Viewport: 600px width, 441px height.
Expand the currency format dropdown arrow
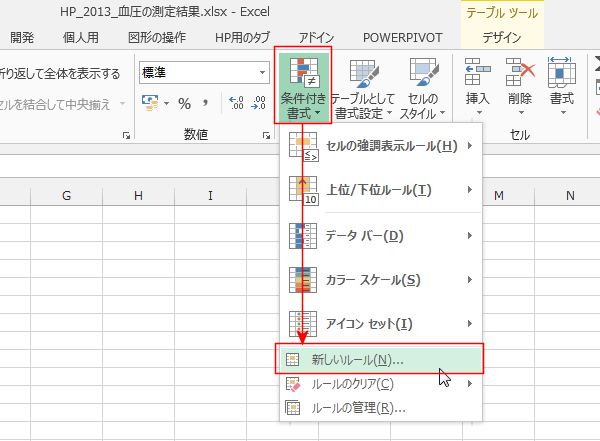pyautogui.click(x=166, y=103)
